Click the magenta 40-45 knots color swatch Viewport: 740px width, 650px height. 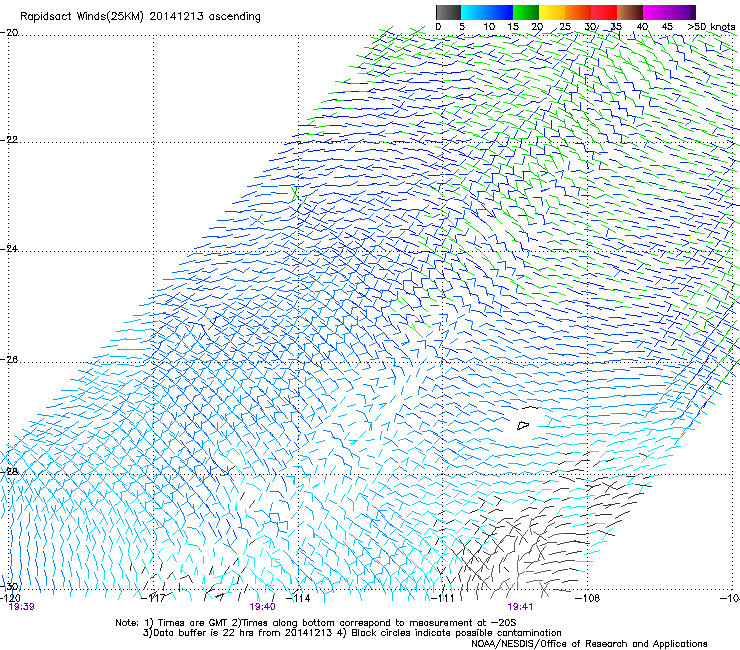pos(656,12)
